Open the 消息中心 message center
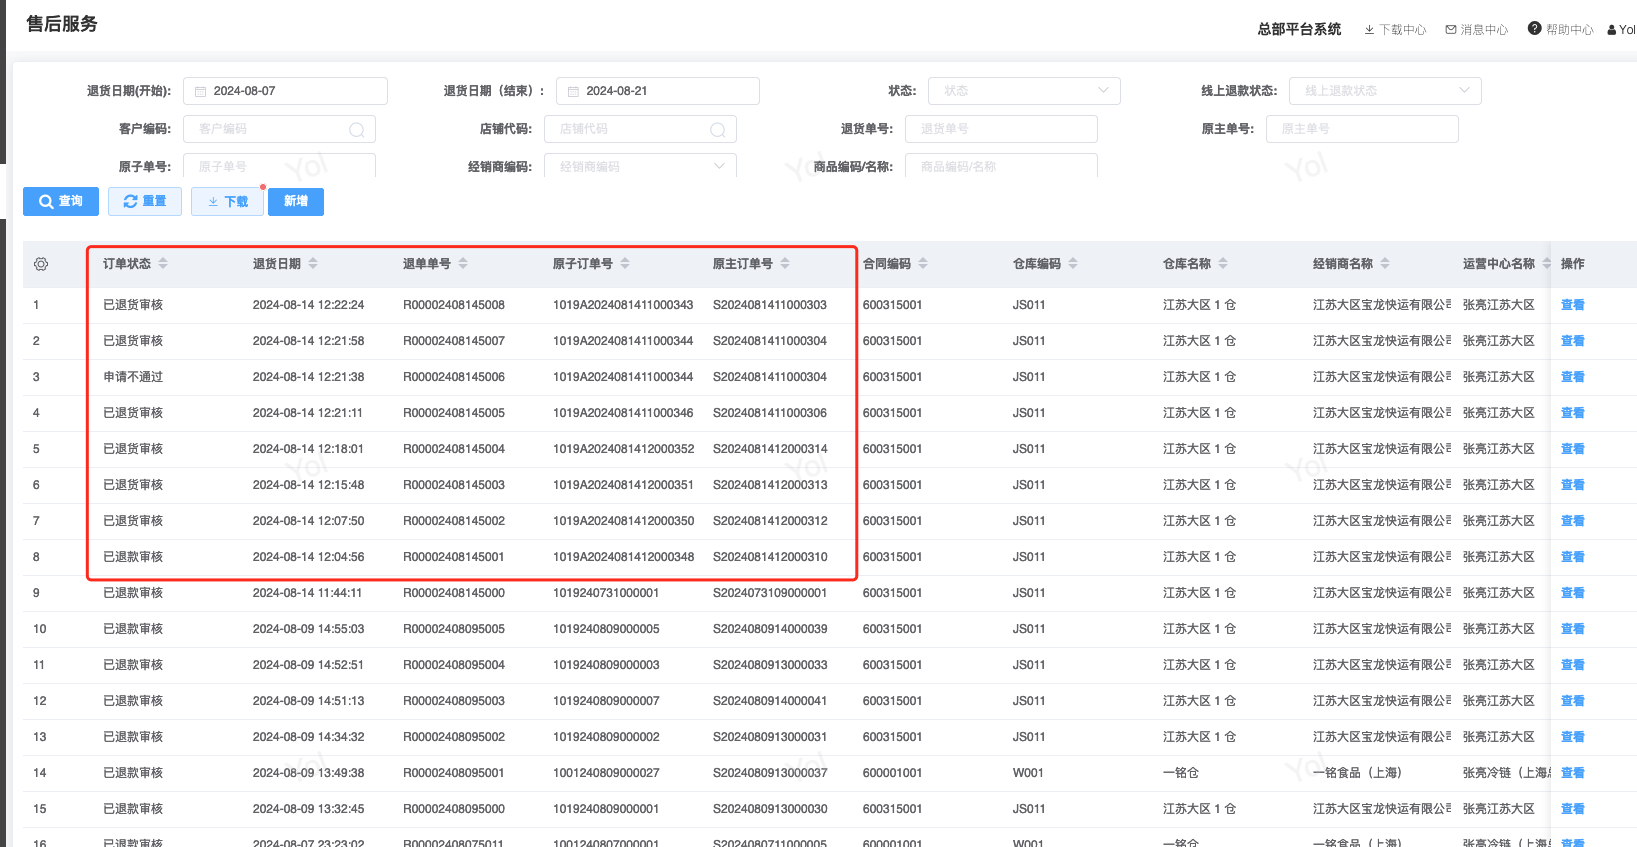Viewport: 1637px width, 847px height. pyautogui.click(x=1476, y=30)
